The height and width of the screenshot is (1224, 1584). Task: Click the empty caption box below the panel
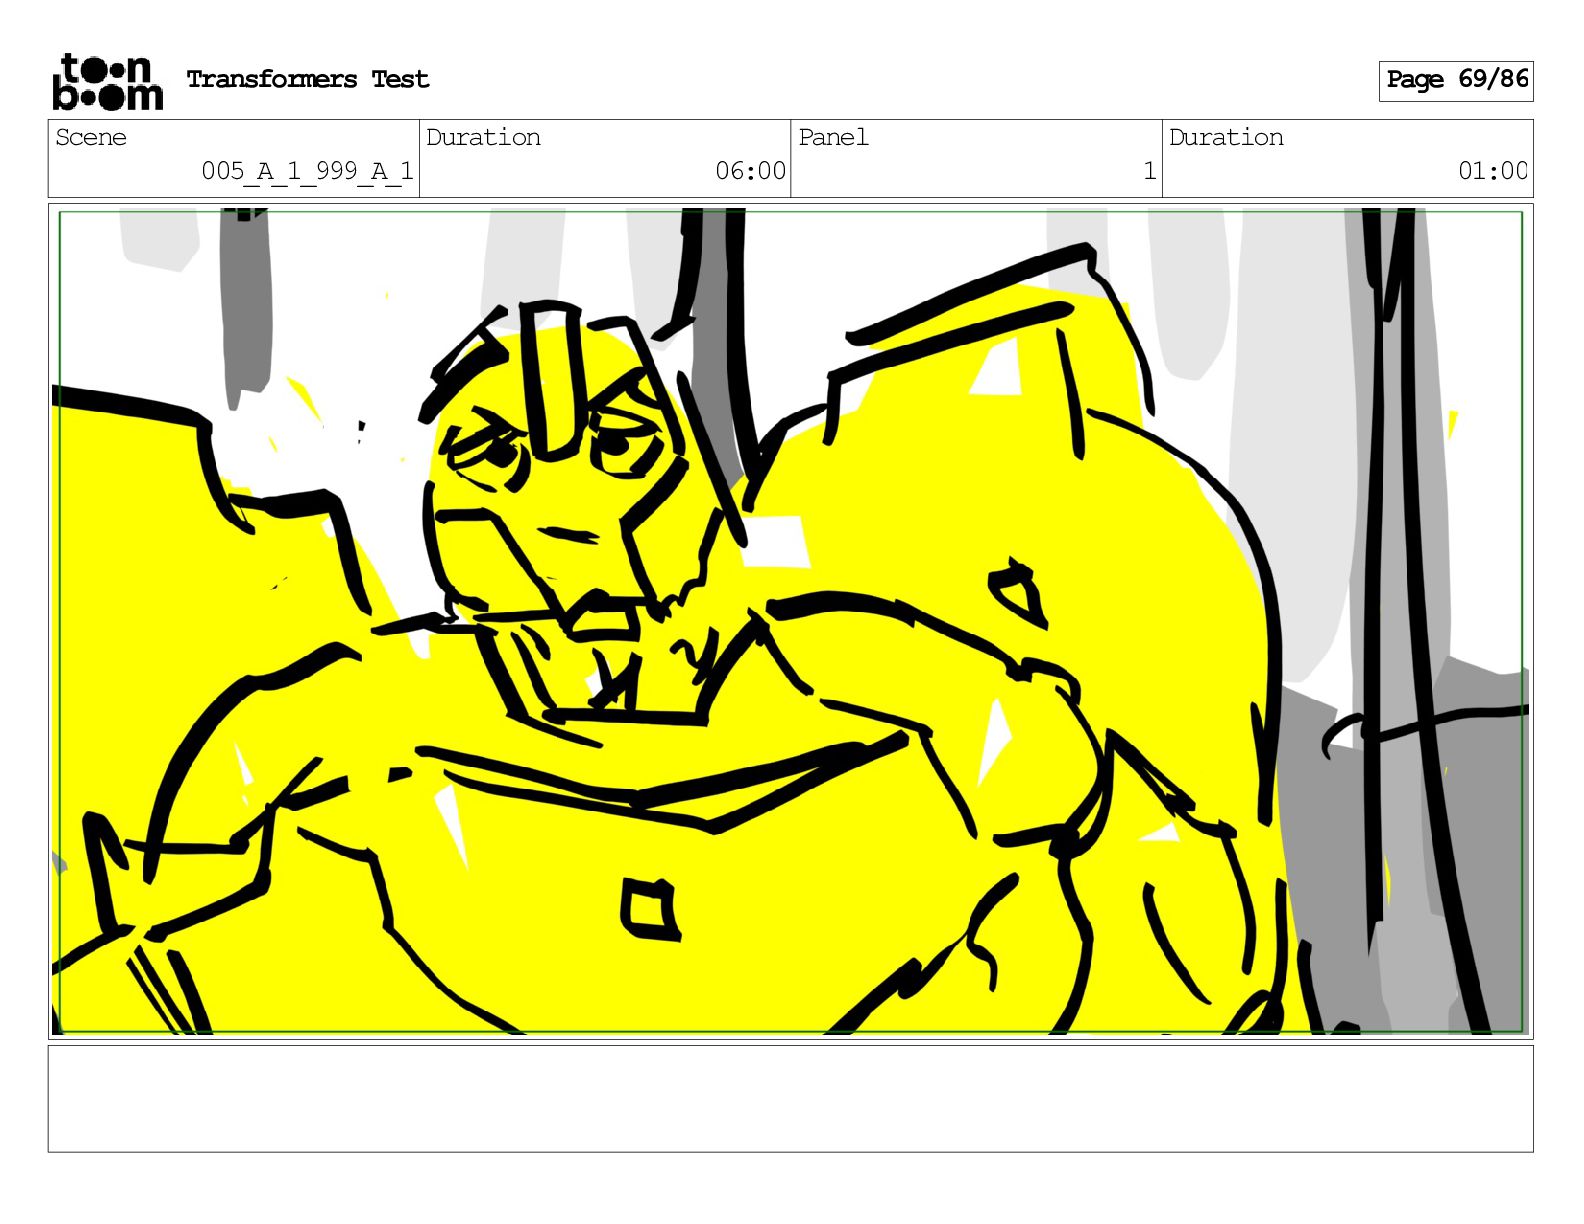[791, 1099]
